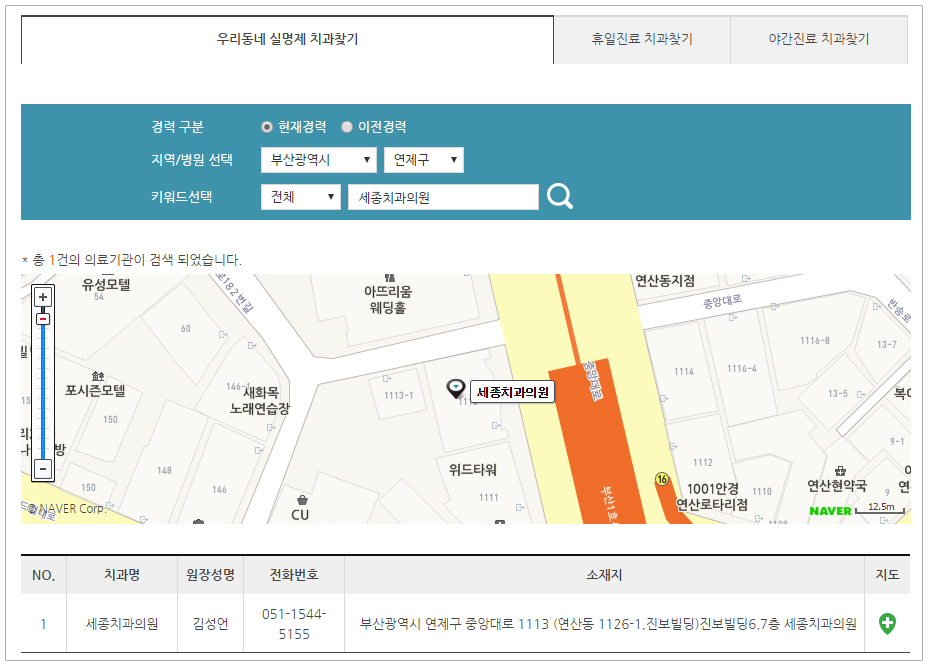Switch to 휴일진료 치과찾기 tab

[641, 40]
